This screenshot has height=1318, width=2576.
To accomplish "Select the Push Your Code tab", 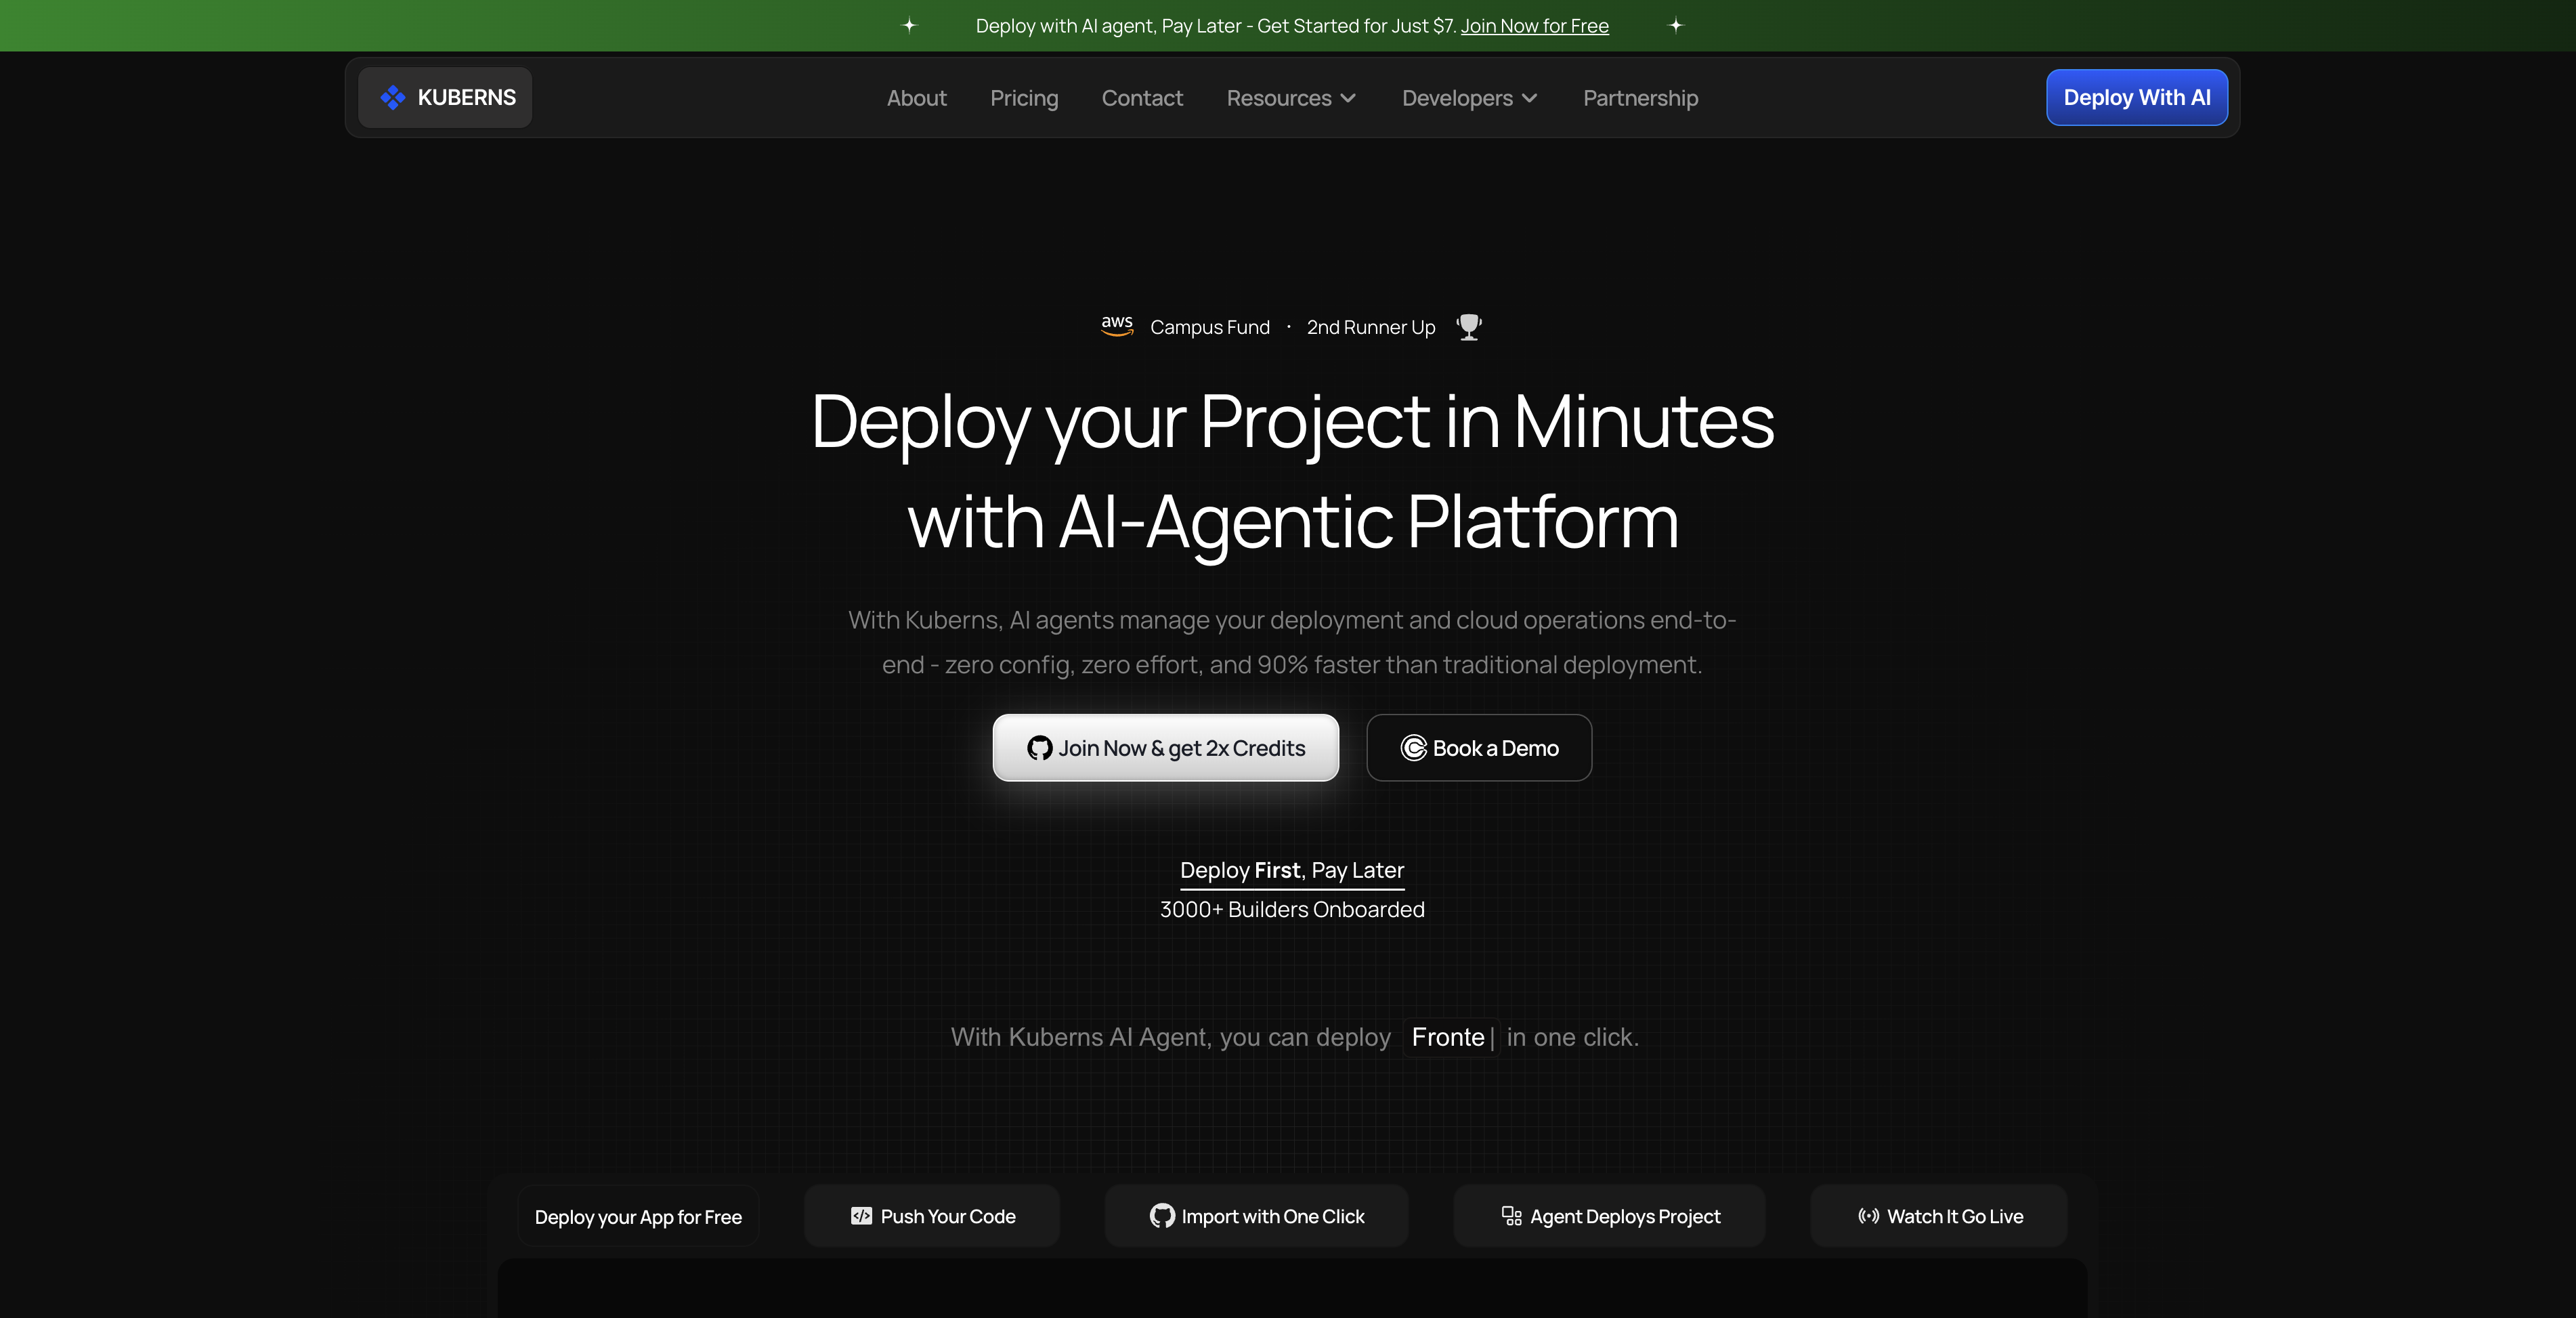I will 932,1216.
